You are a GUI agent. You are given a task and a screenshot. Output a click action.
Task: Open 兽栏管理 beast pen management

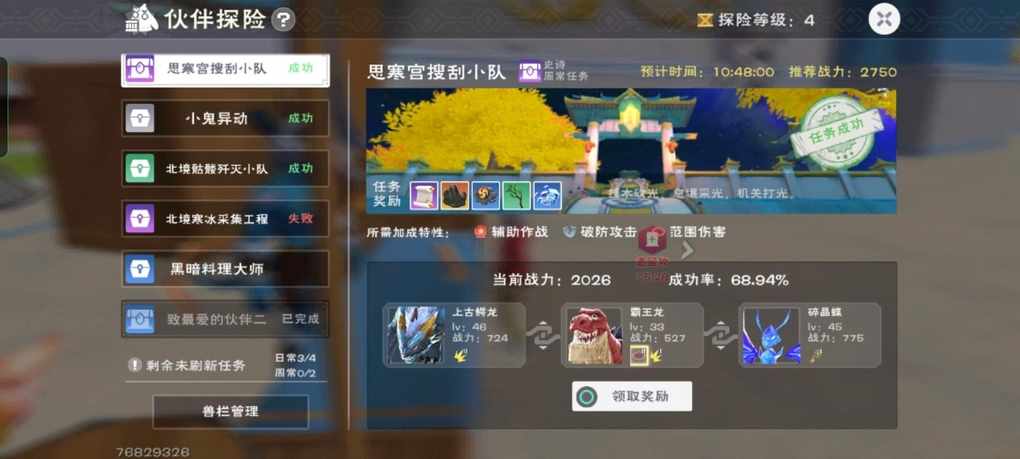click(x=230, y=412)
